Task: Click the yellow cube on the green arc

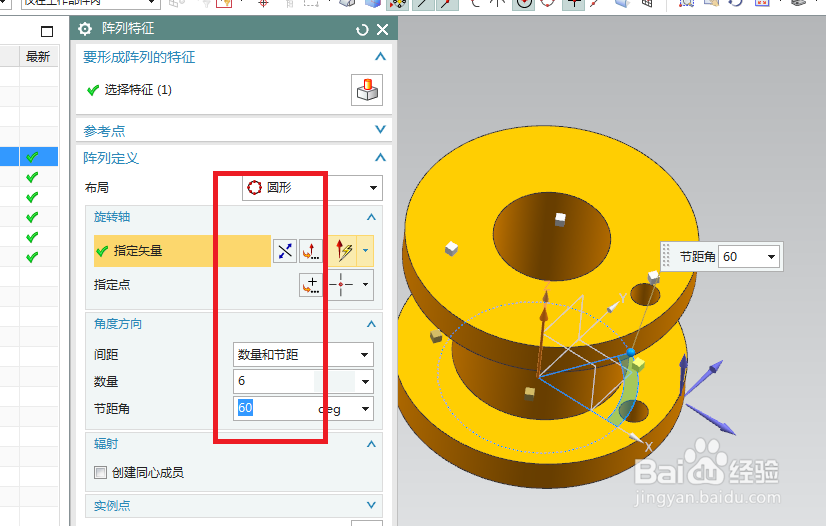Action: pyautogui.click(x=638, y=363)
